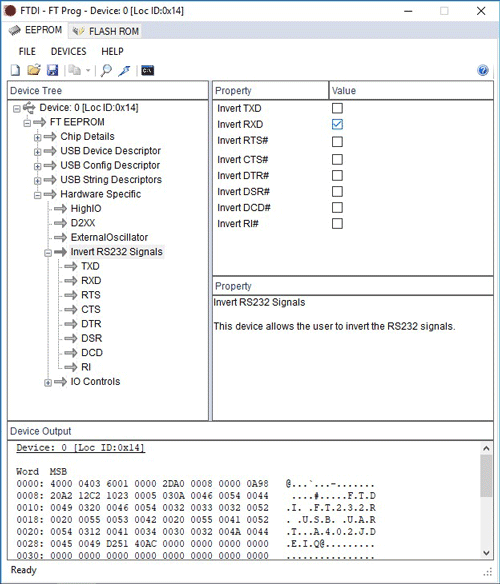Click the copy pages toolbar icon
500x584 pixels.
(75, 70)
